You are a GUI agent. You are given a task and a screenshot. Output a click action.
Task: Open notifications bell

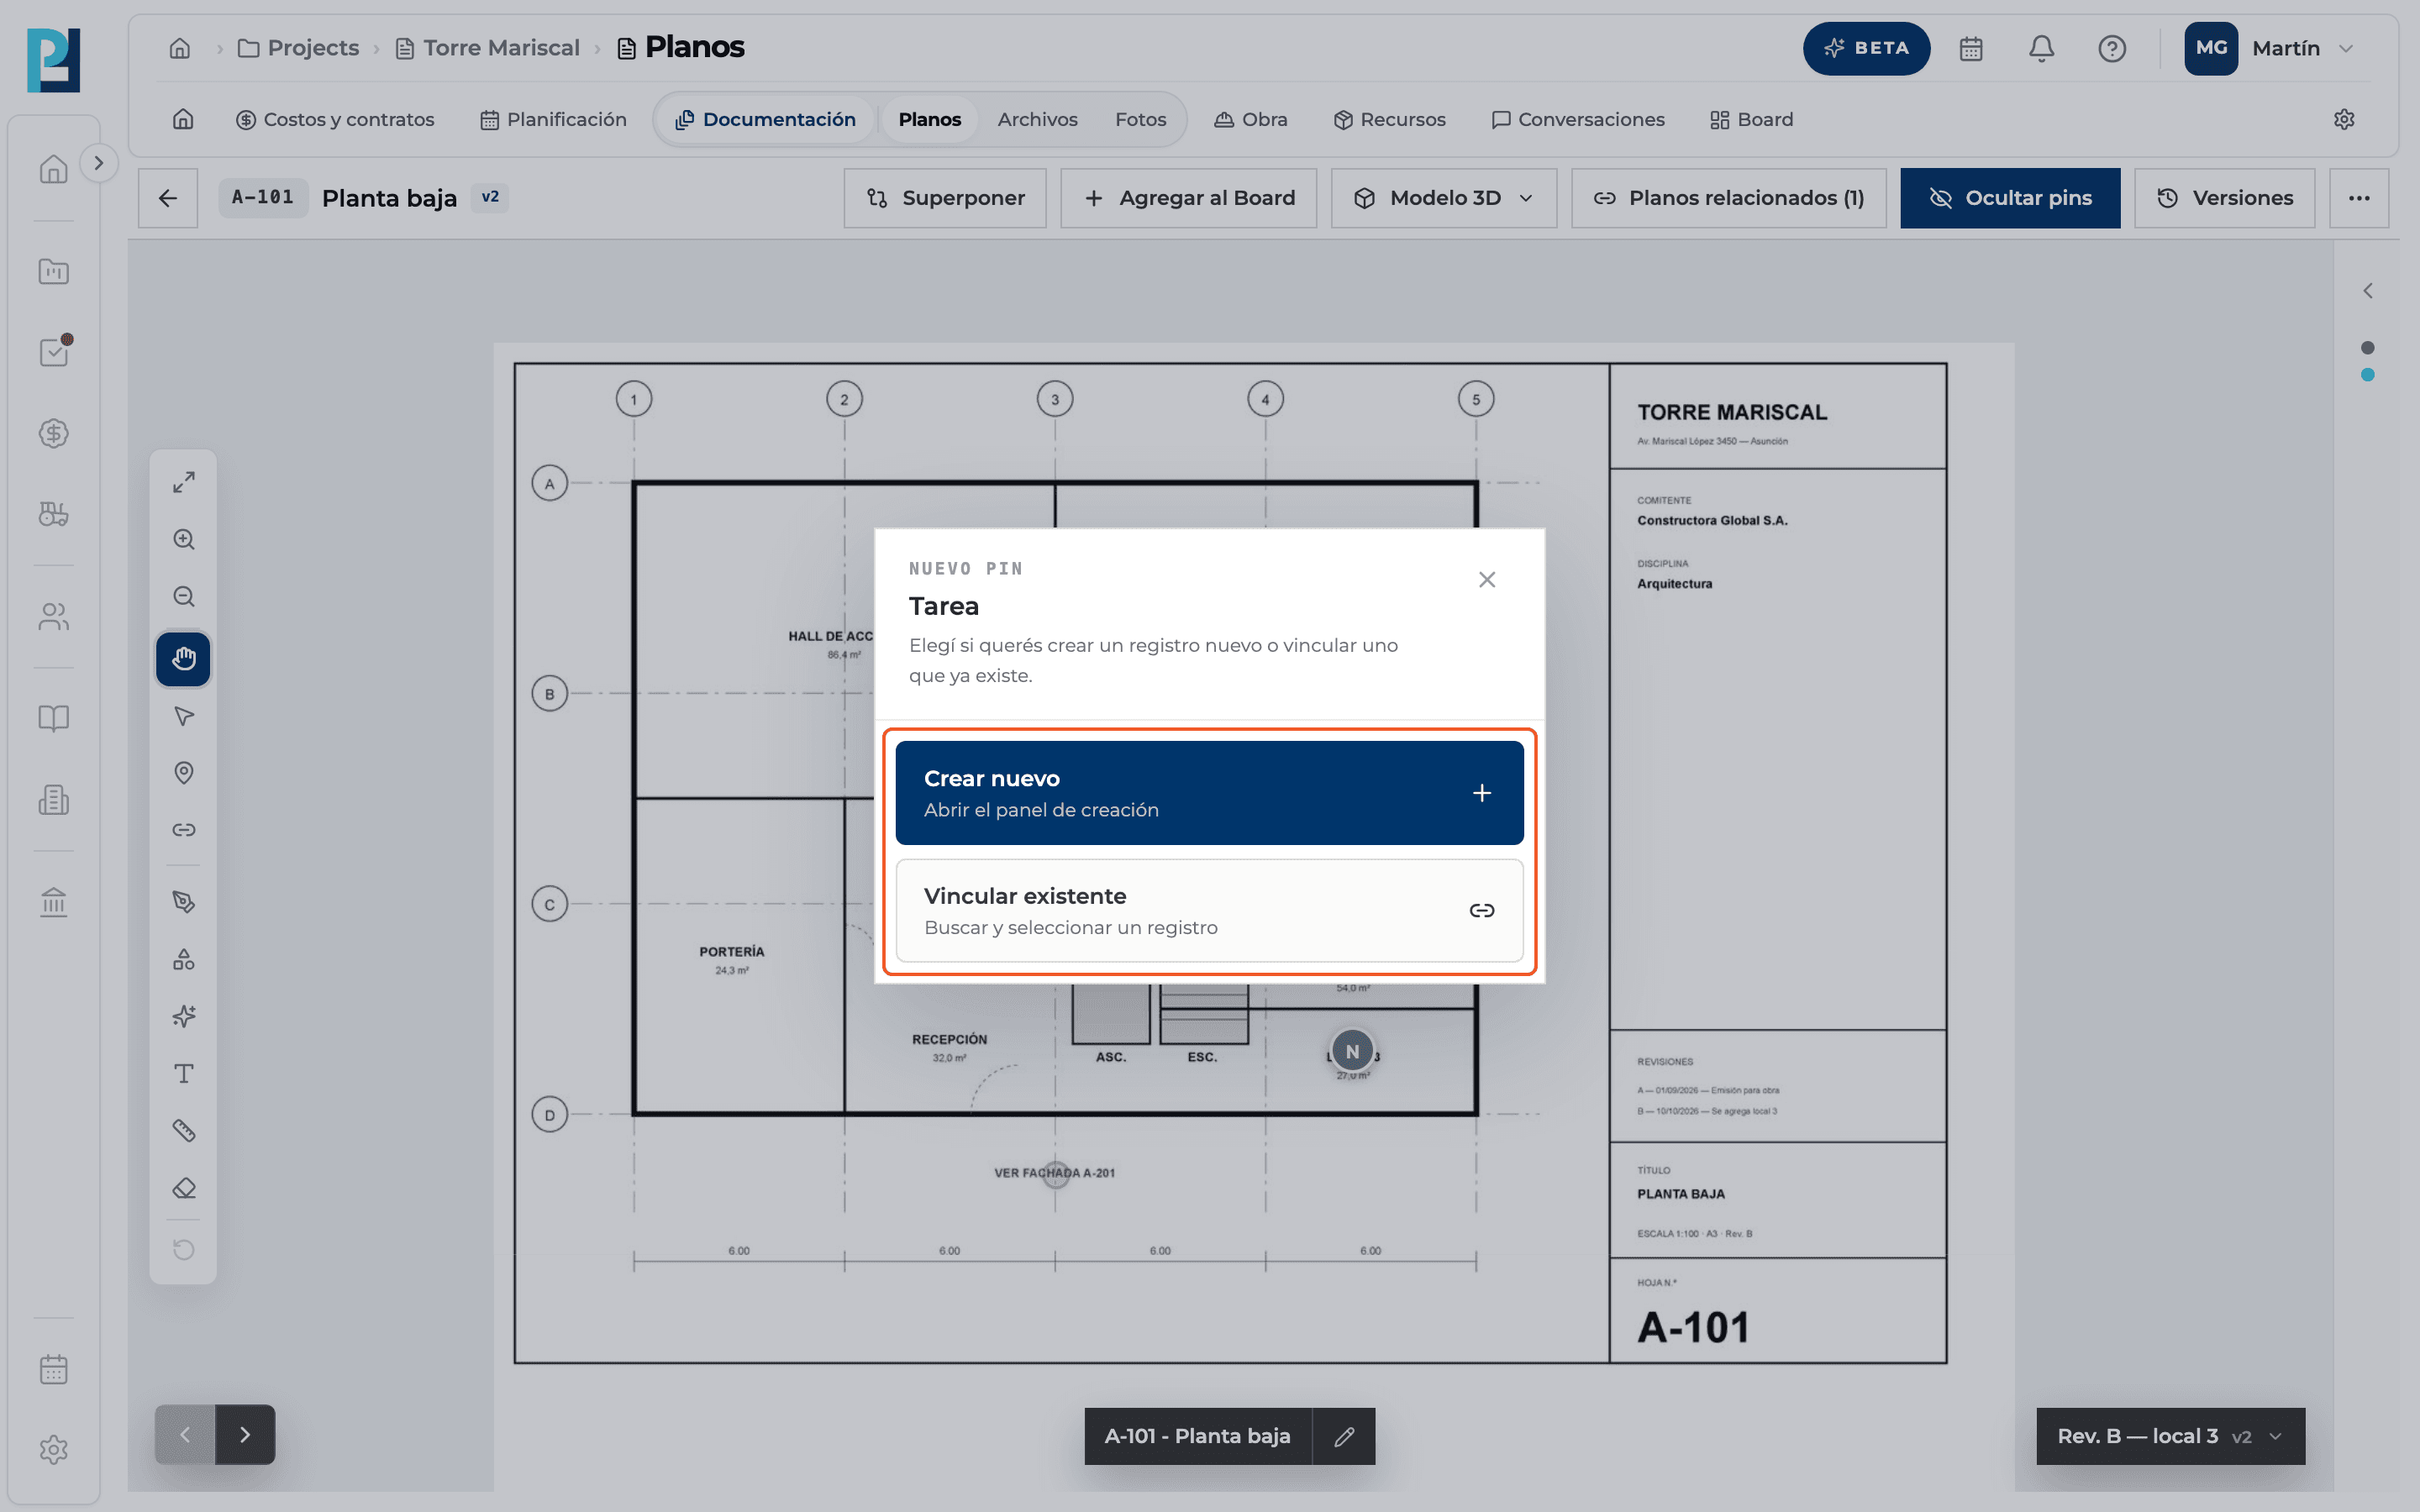2041,48
